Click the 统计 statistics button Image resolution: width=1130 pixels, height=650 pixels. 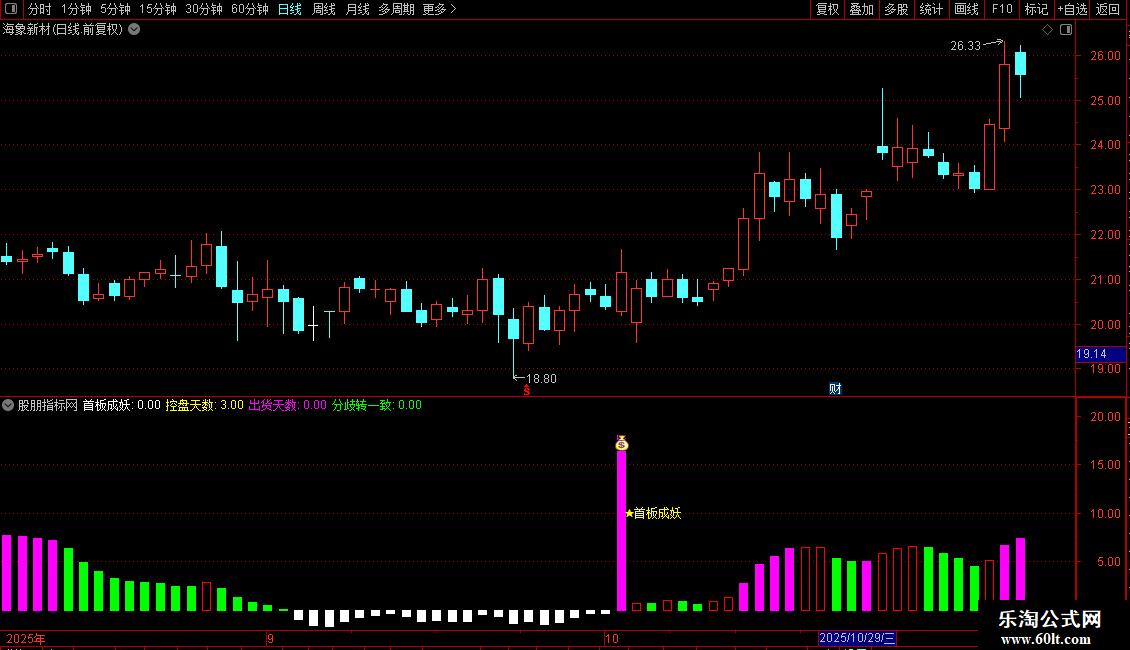930,9
